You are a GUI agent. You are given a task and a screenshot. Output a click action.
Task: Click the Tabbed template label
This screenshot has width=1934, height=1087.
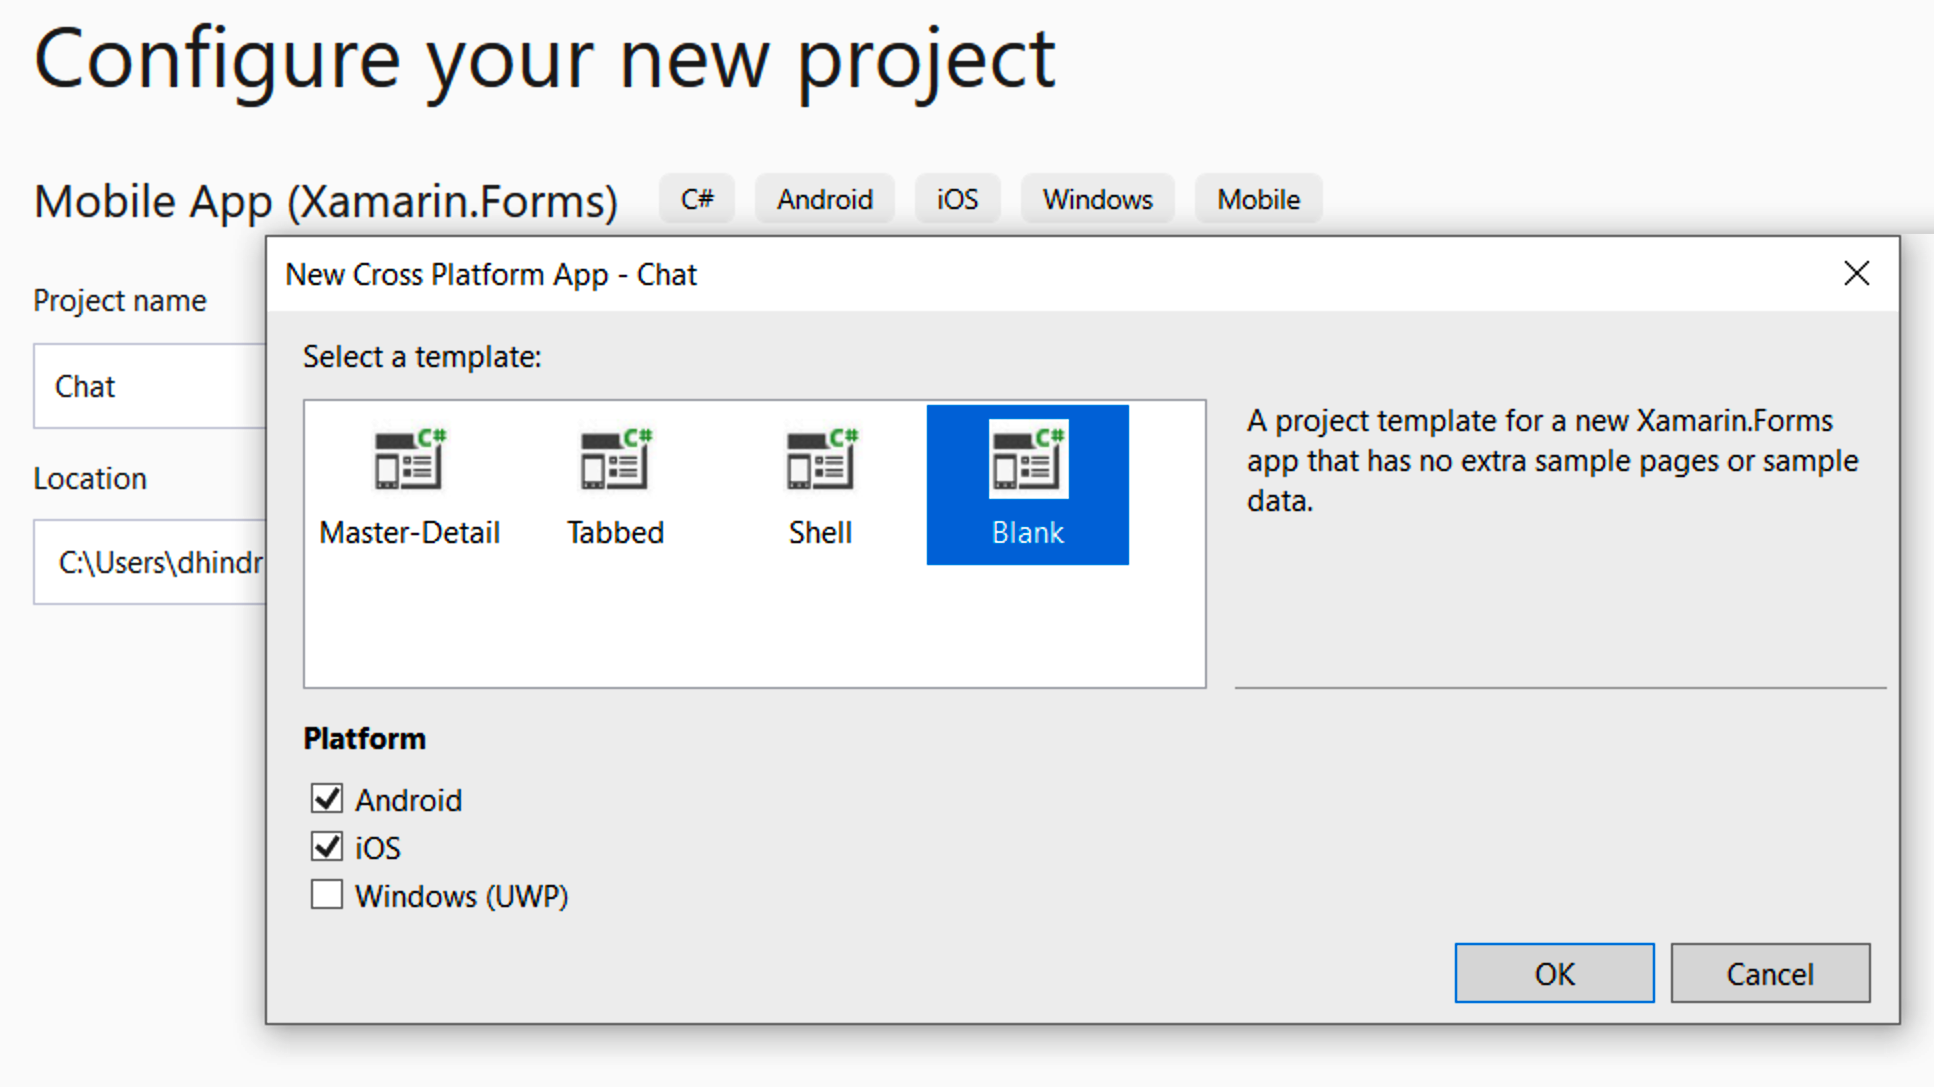616,533
